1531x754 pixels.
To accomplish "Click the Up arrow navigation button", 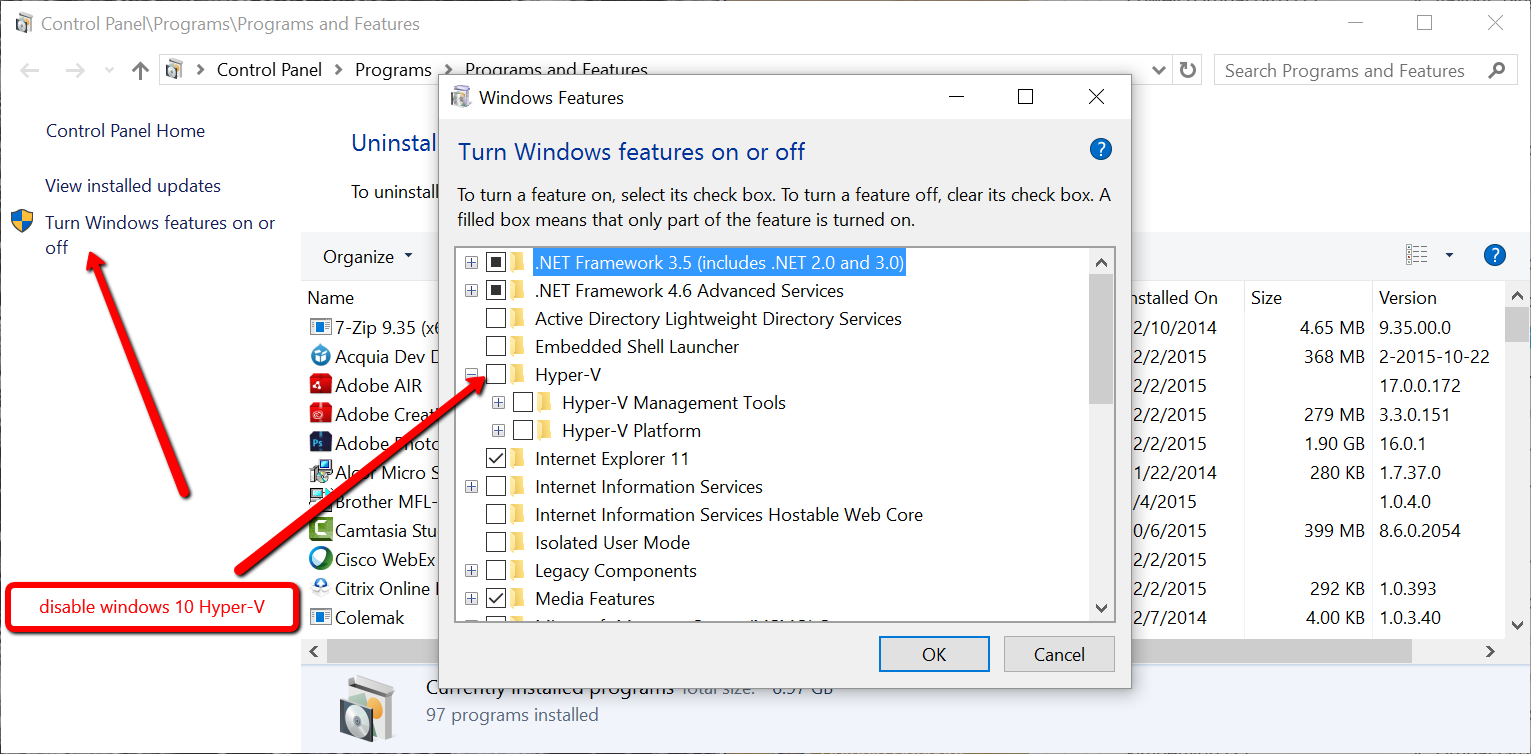I will [140, 70].
